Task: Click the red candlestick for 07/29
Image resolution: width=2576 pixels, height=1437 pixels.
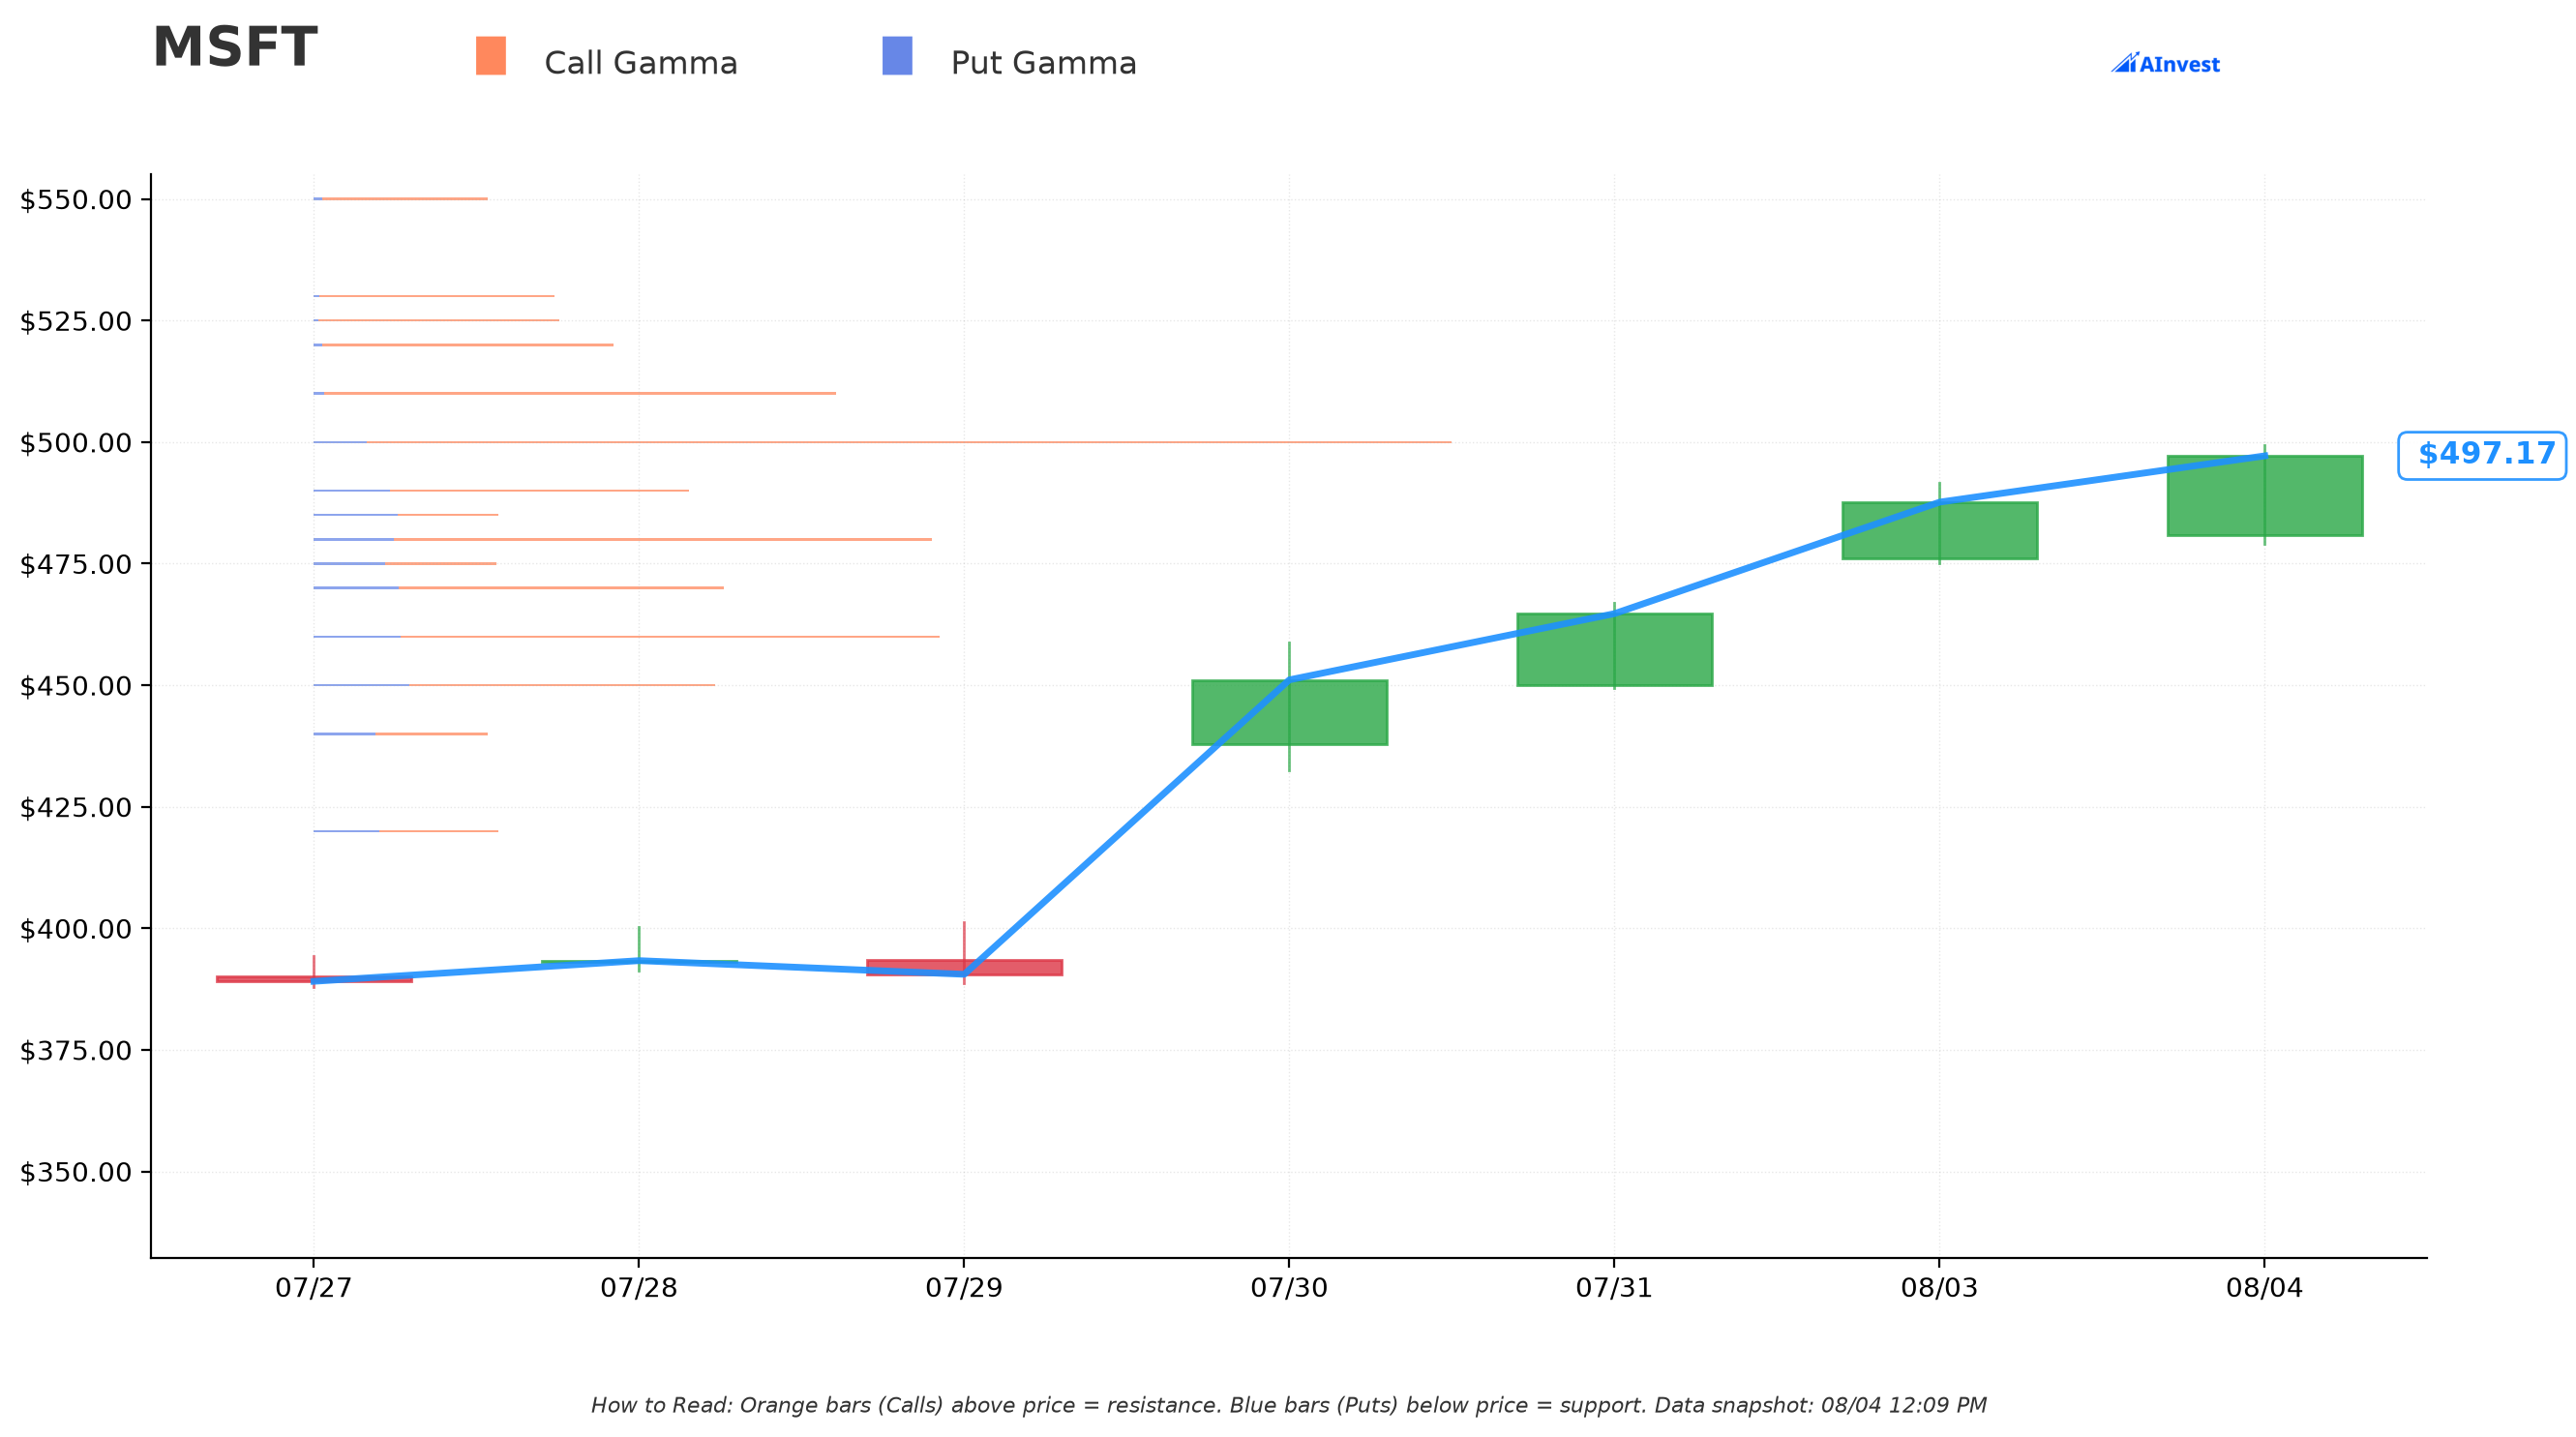Action: (964, 967)
